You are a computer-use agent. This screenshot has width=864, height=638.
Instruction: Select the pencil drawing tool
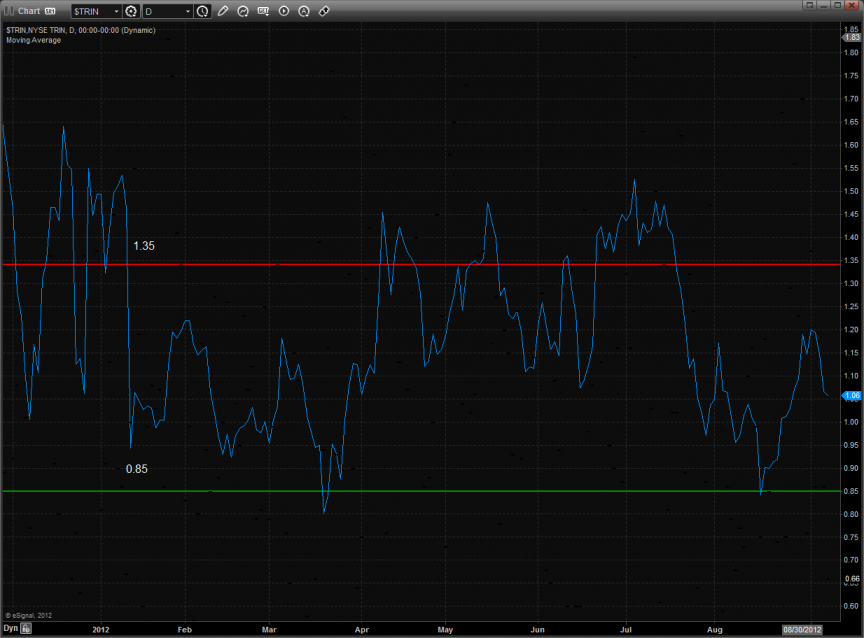click(x=223, y=11)
